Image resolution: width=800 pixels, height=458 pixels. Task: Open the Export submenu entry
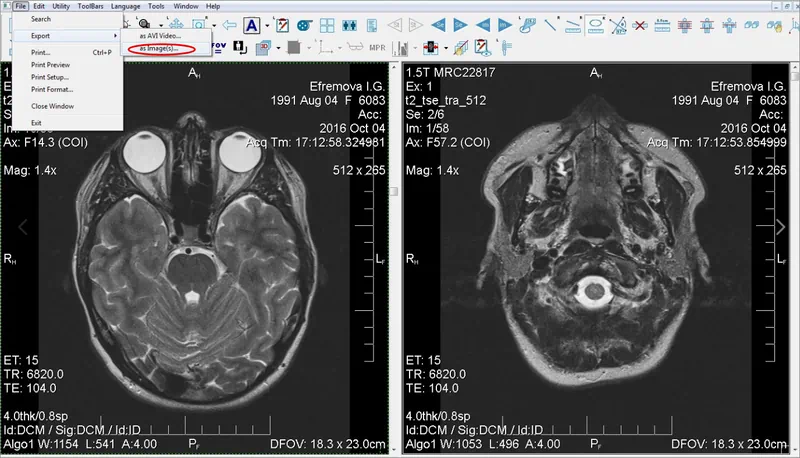pyautogui.click(x=67, y=36)
